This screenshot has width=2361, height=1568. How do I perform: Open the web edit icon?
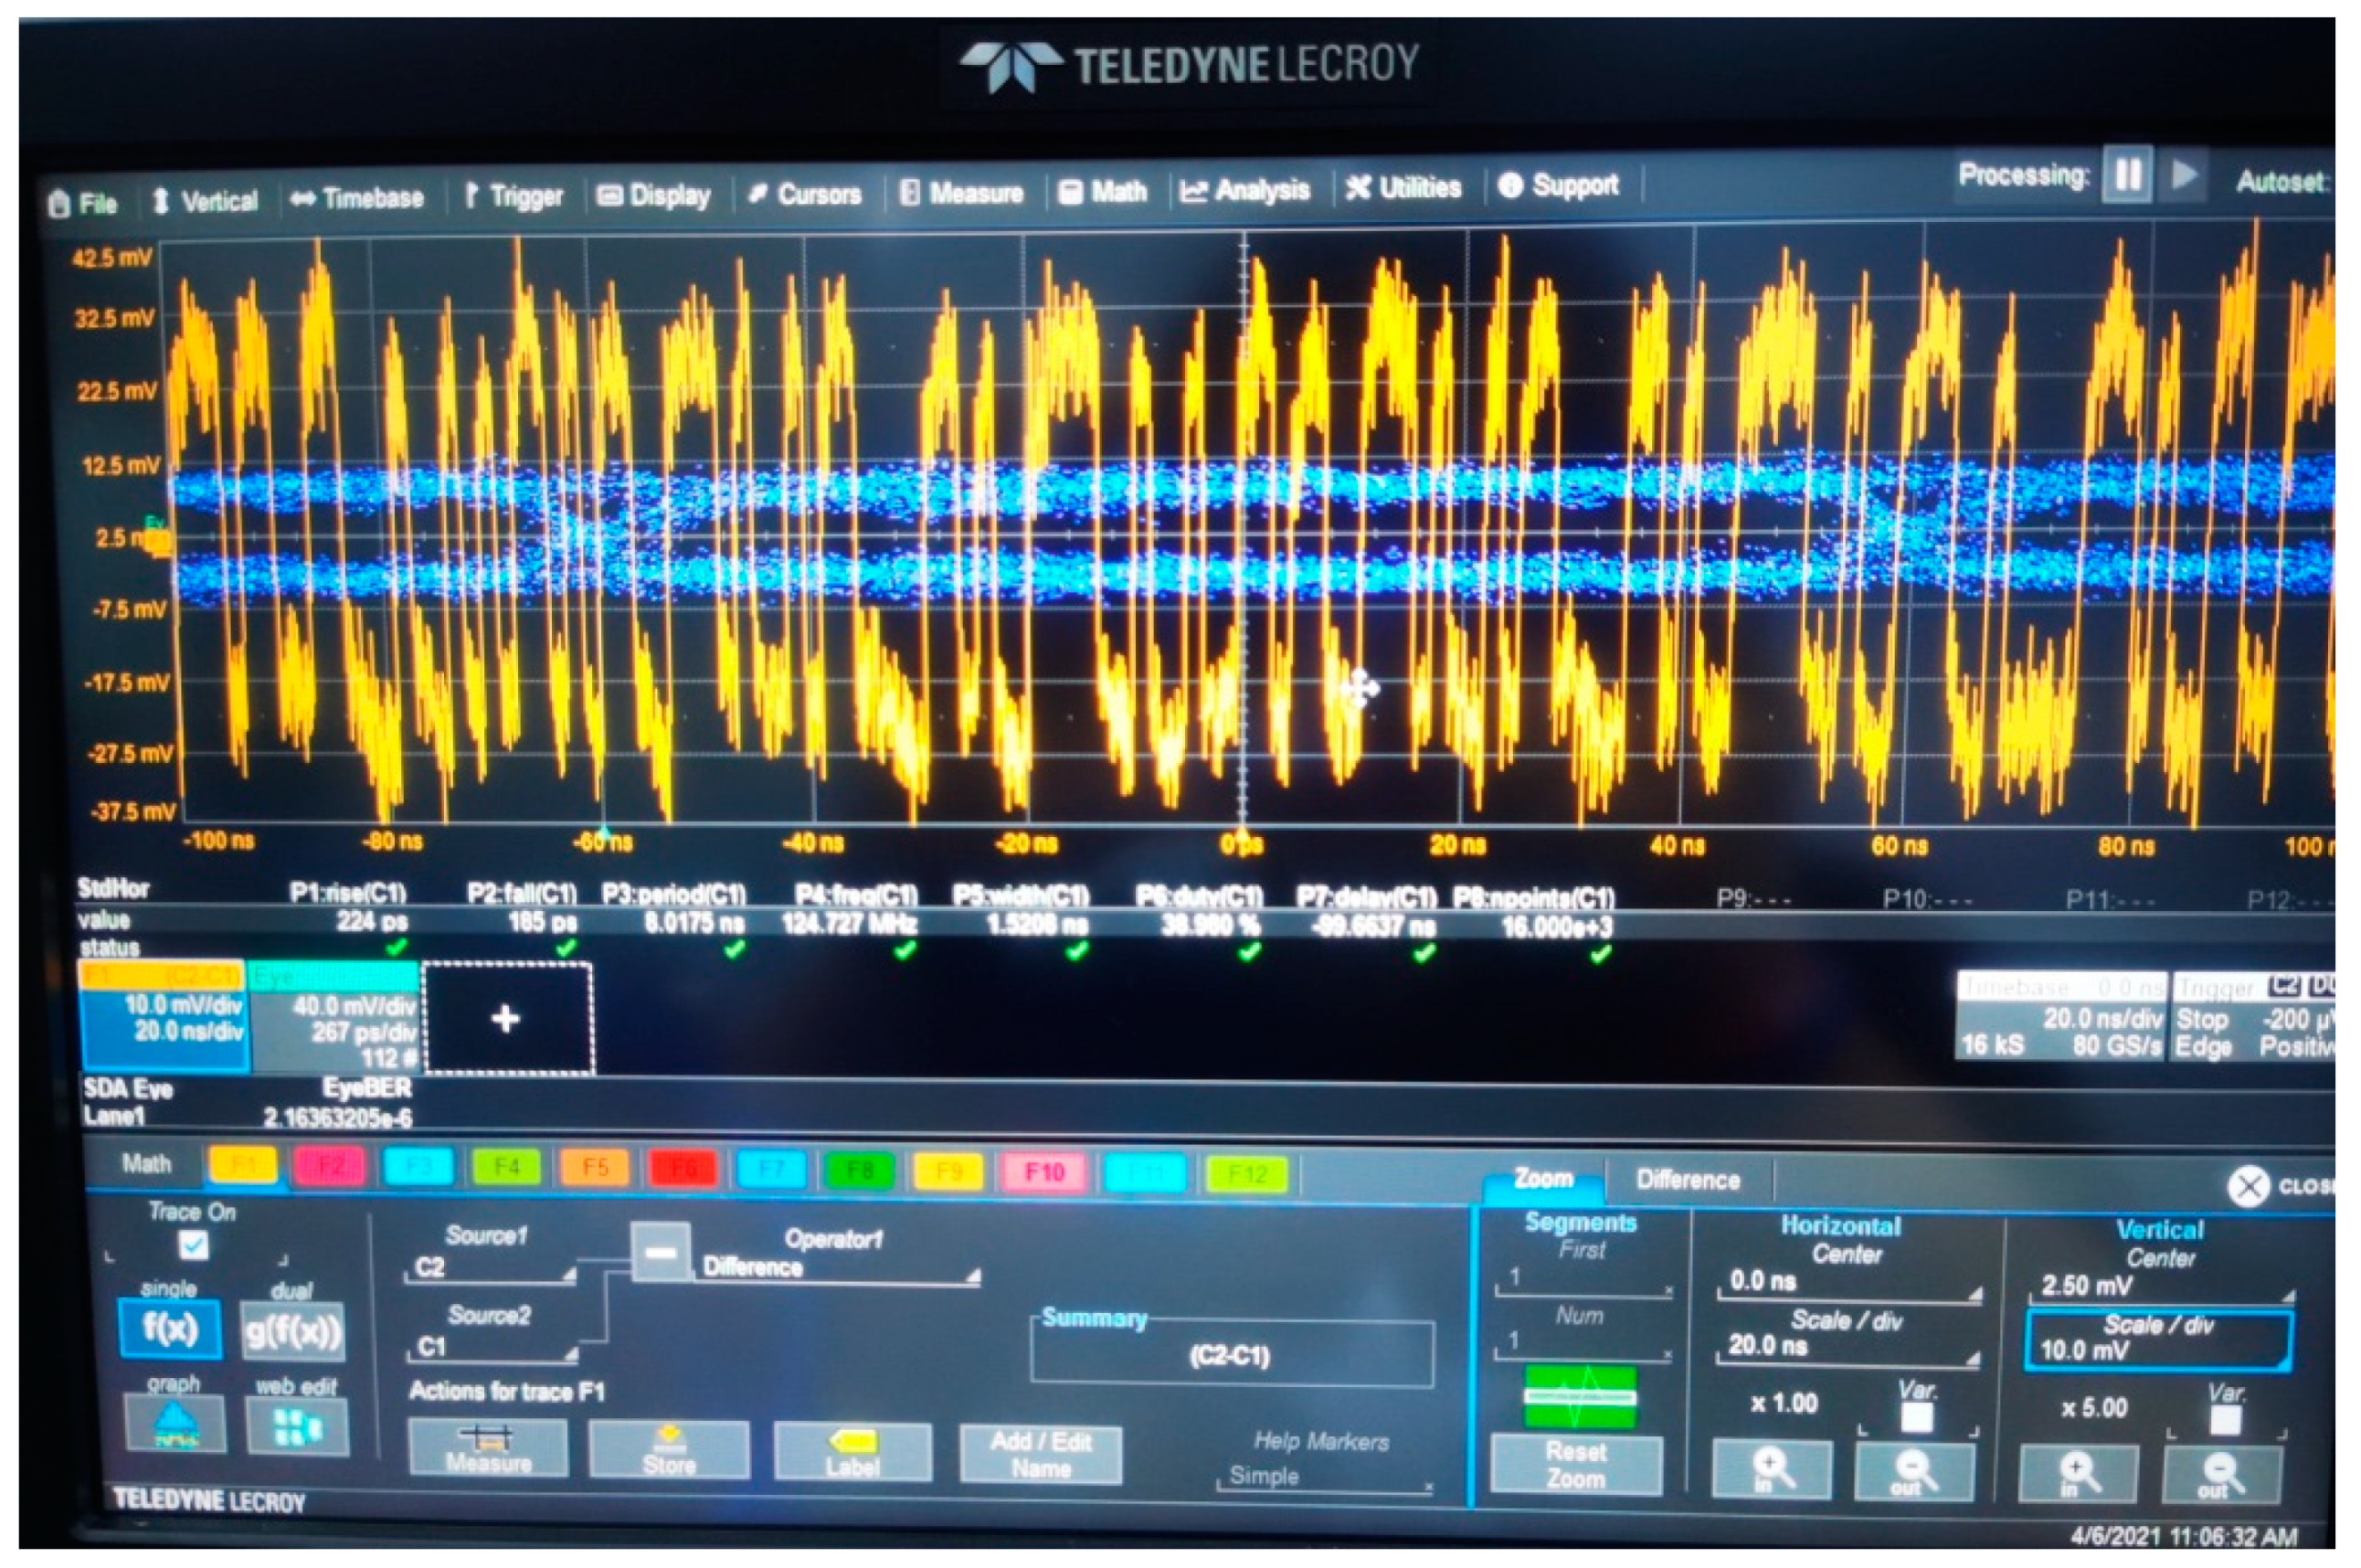pos(297,1426)
